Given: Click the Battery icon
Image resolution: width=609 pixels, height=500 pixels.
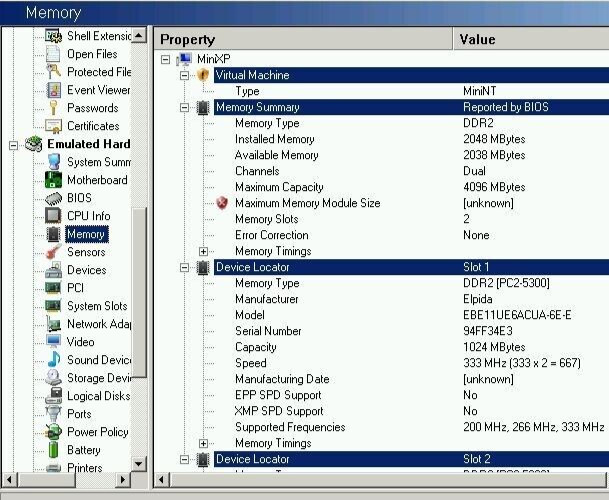Looking at the screenshot, I should 53,449.
